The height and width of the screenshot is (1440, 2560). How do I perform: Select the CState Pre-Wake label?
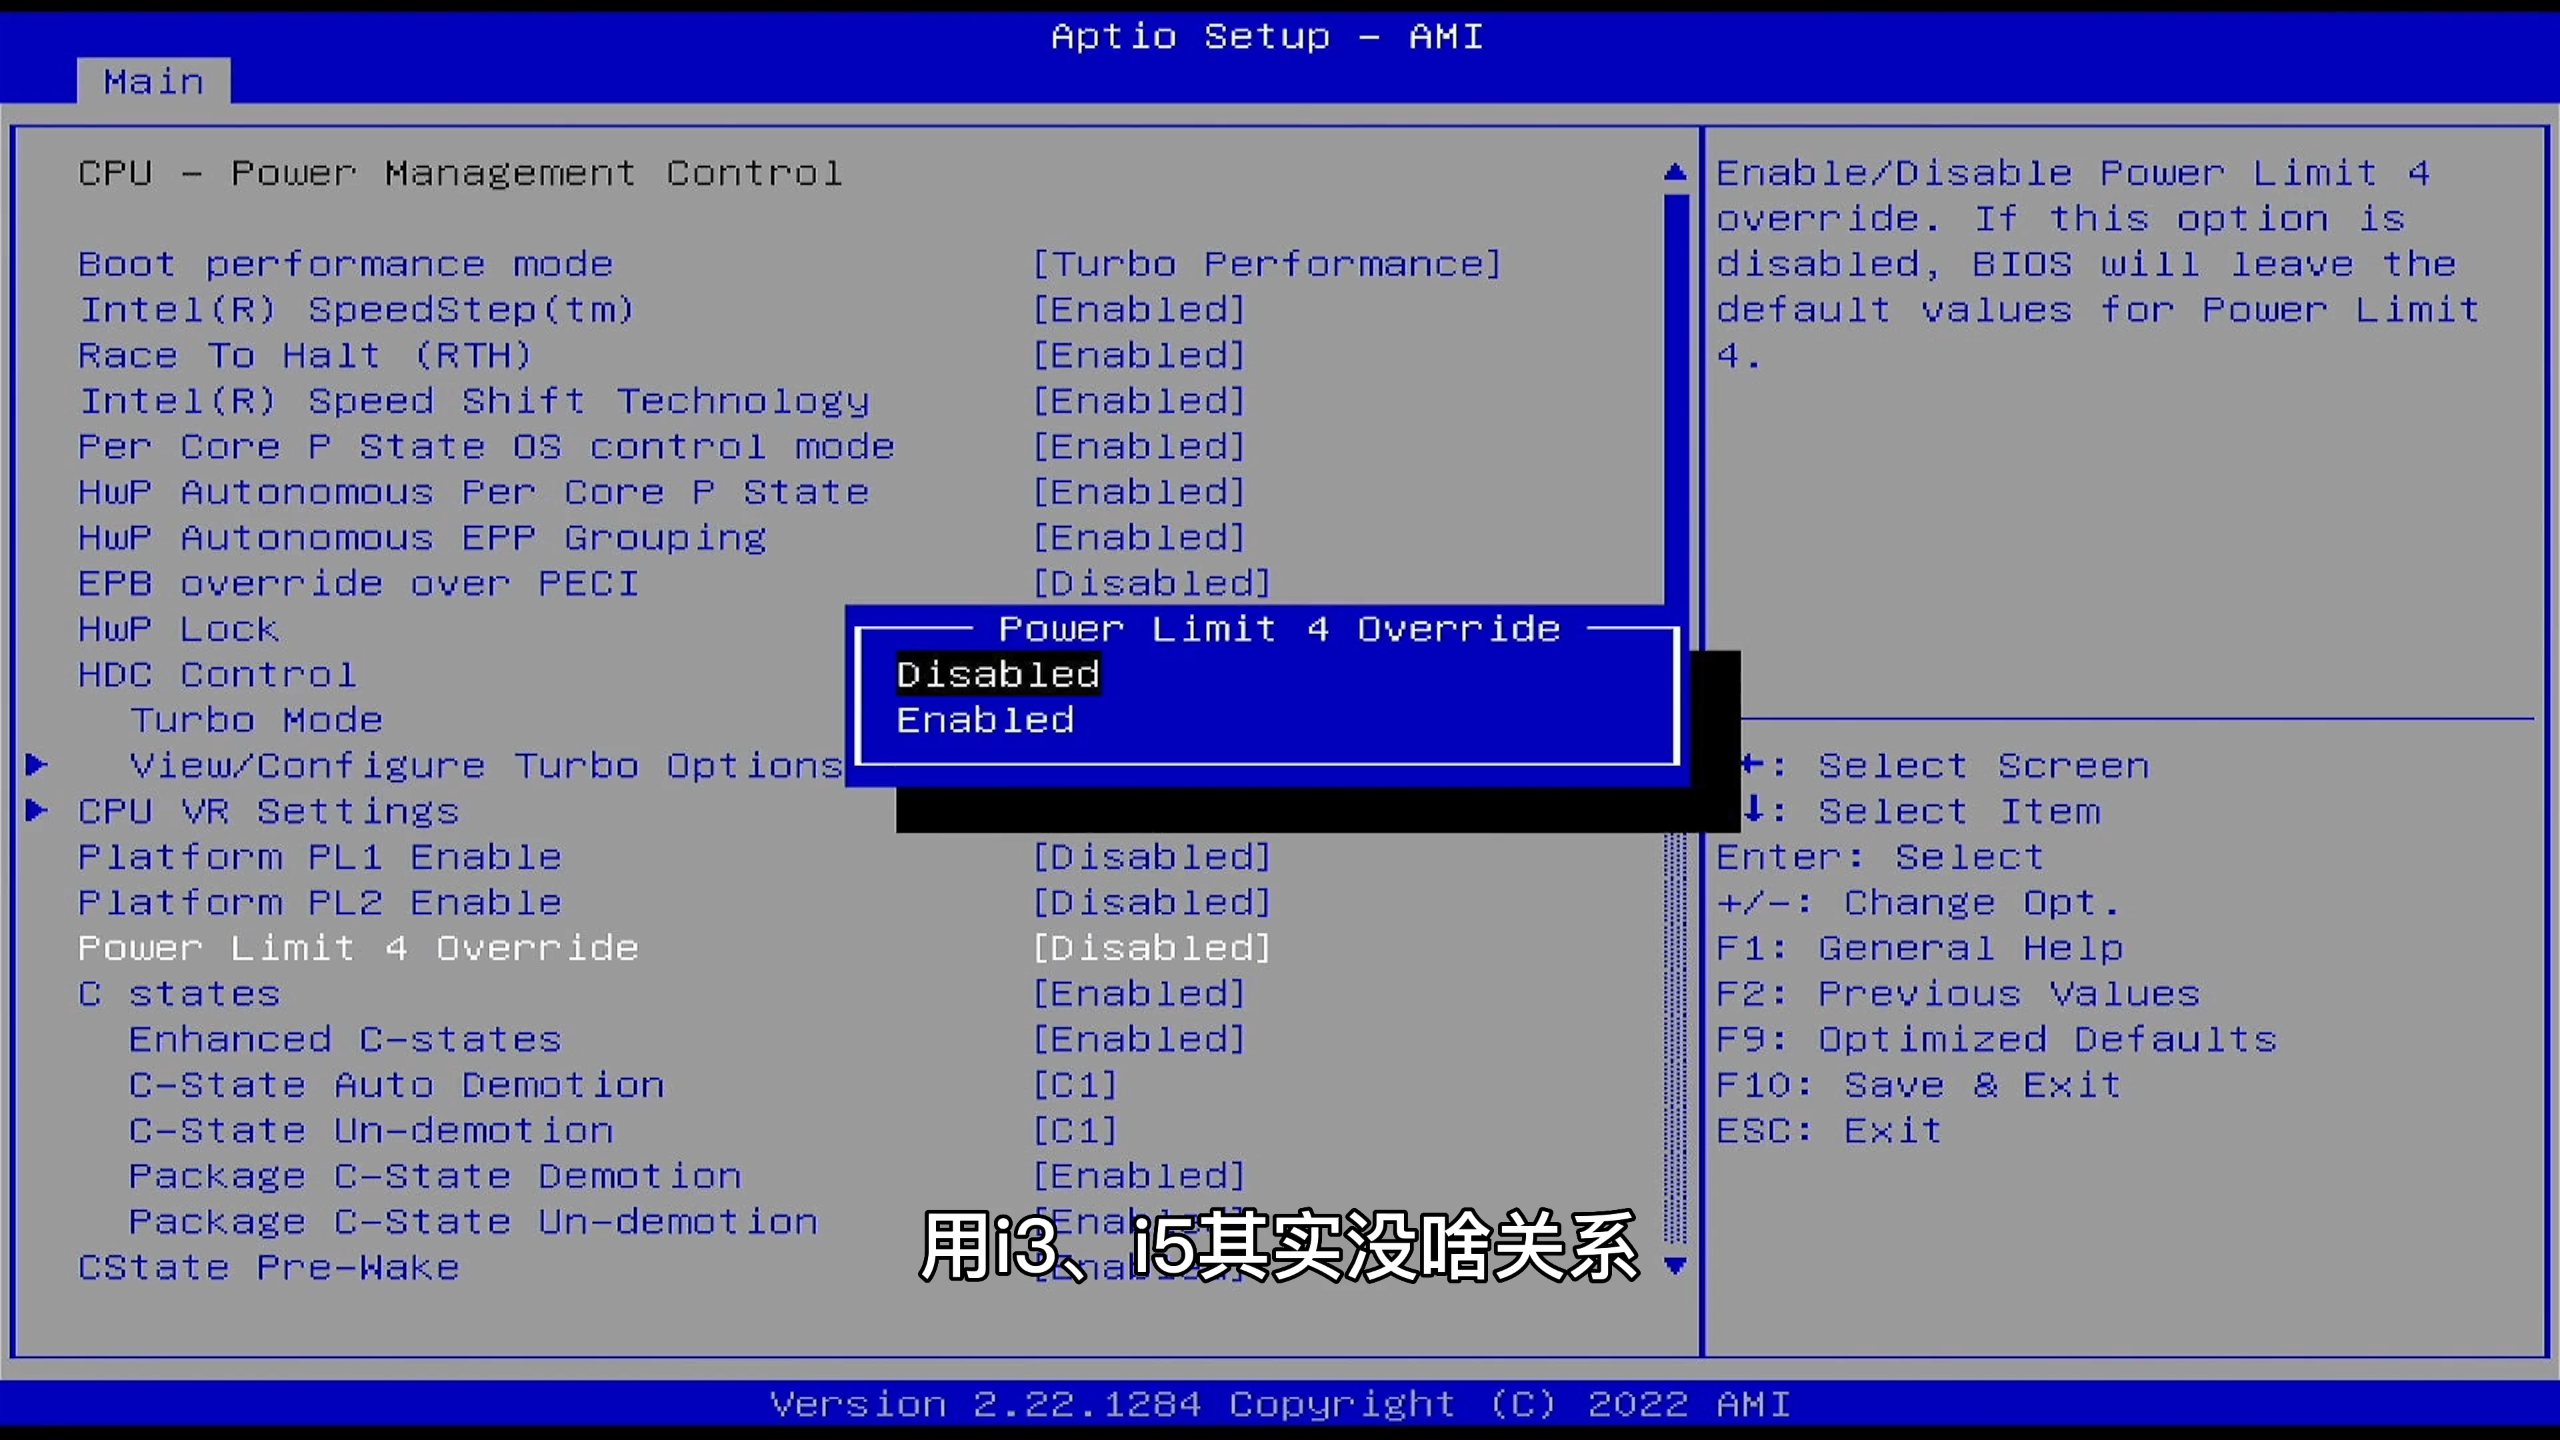coord(269,1268)
